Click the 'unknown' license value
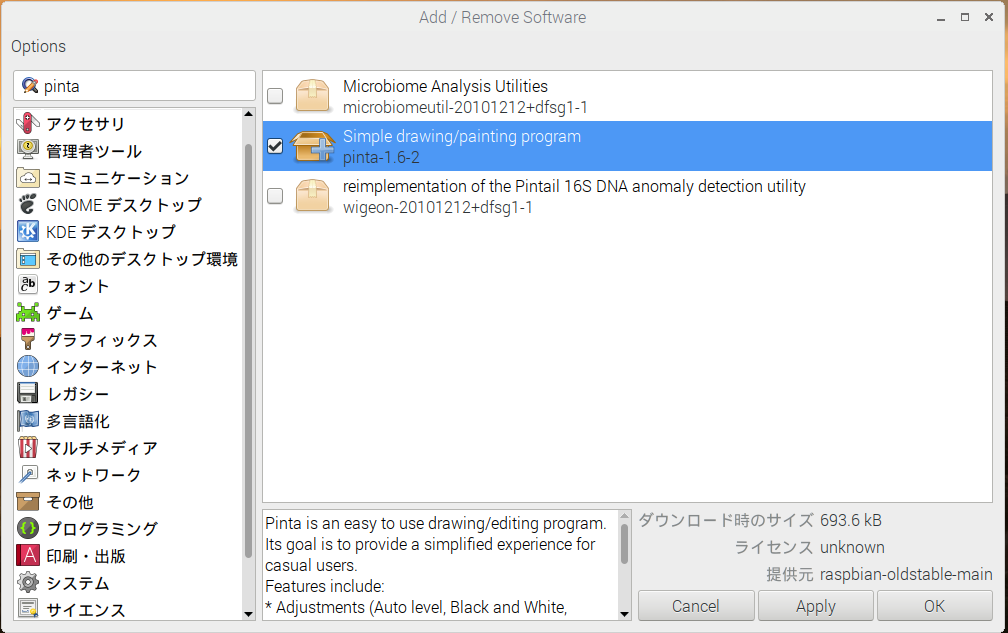Screen dimensions: 1008x633 coord(852,548)
